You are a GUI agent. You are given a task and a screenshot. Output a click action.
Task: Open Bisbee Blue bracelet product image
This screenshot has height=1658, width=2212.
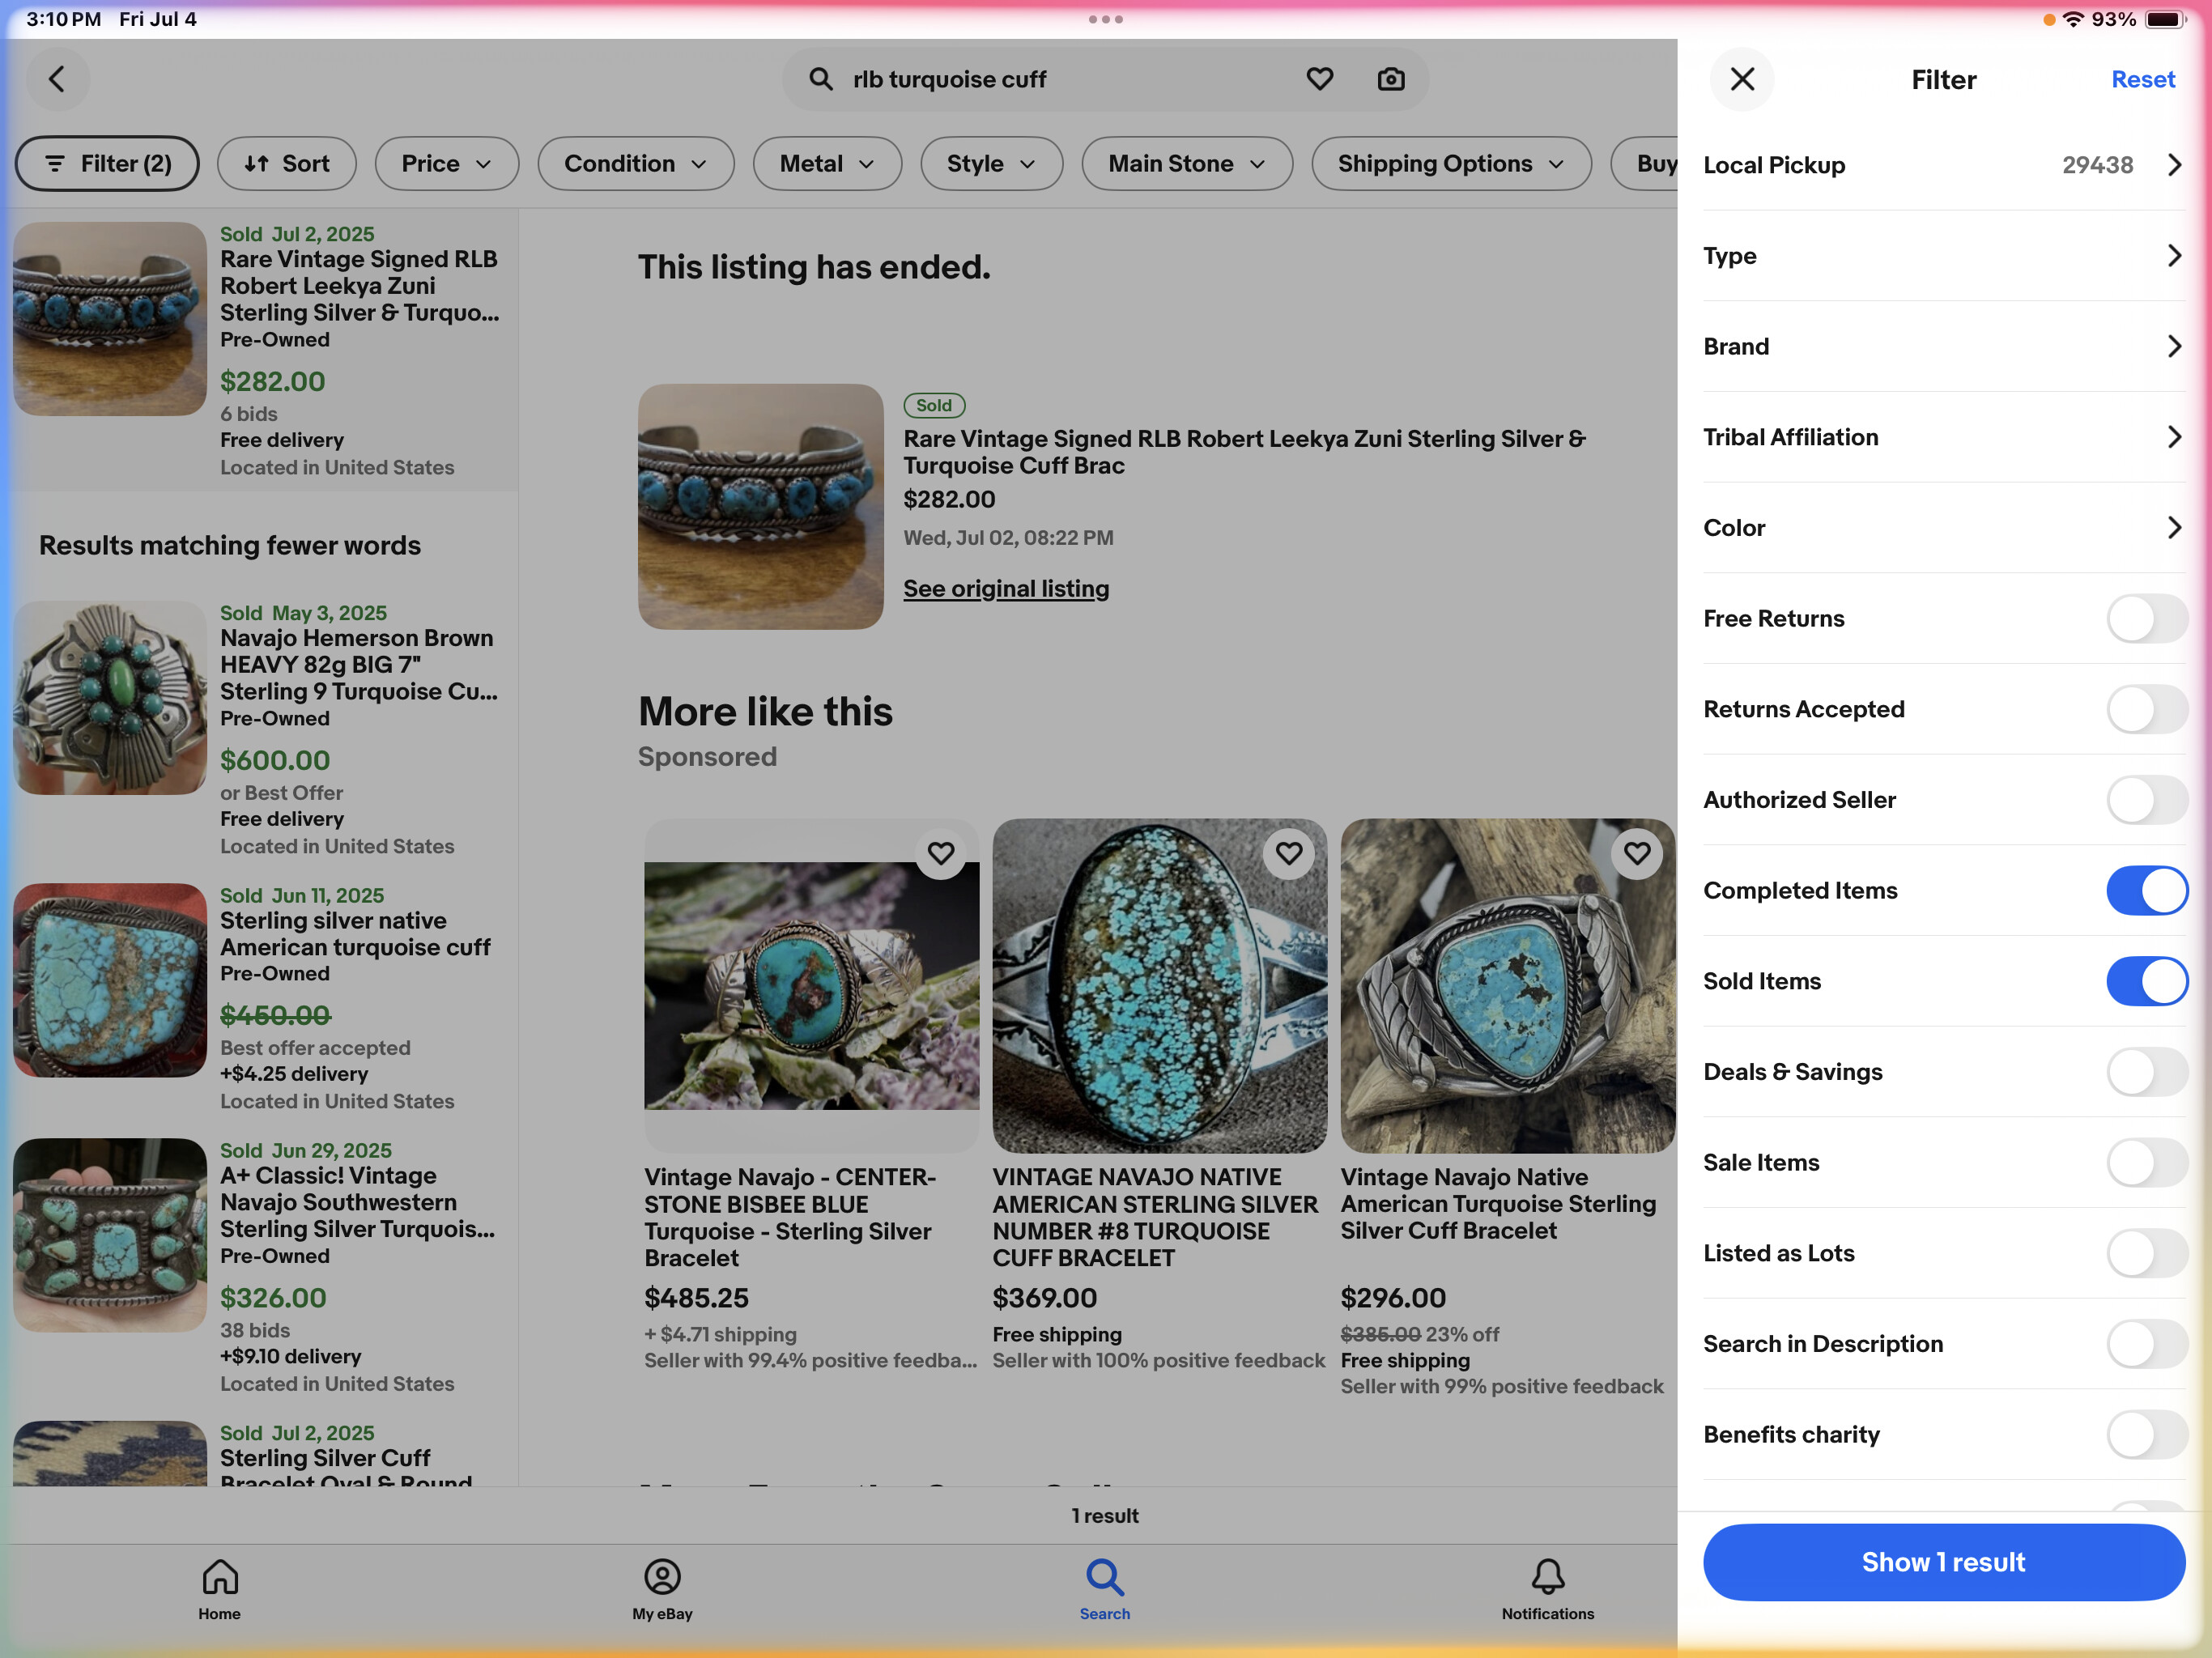point(811,986)
